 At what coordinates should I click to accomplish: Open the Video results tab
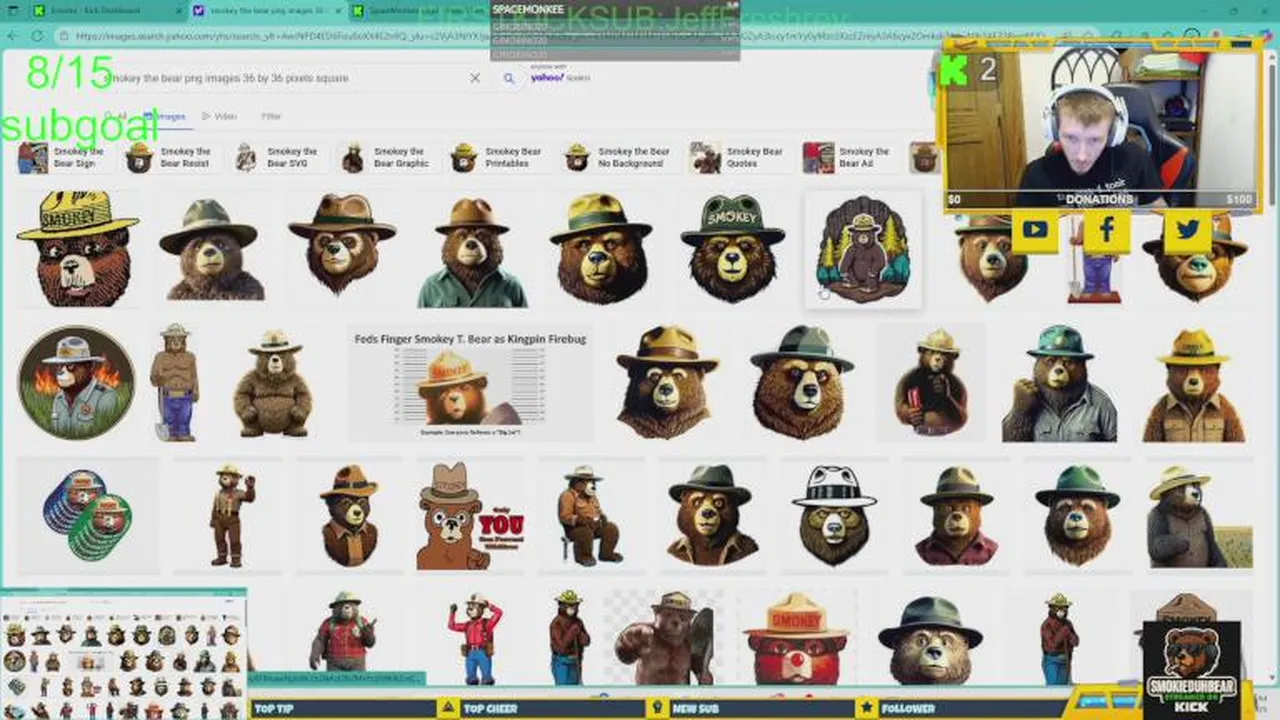pos(220,116)
